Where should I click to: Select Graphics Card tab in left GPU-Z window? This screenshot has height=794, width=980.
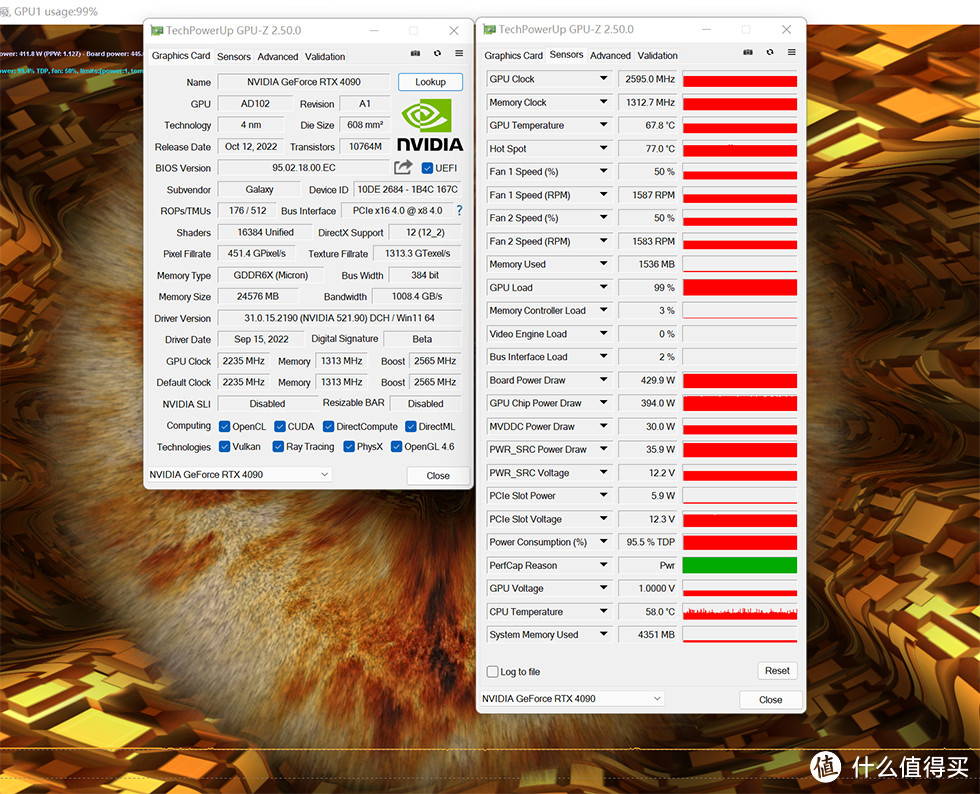[181, 56]
